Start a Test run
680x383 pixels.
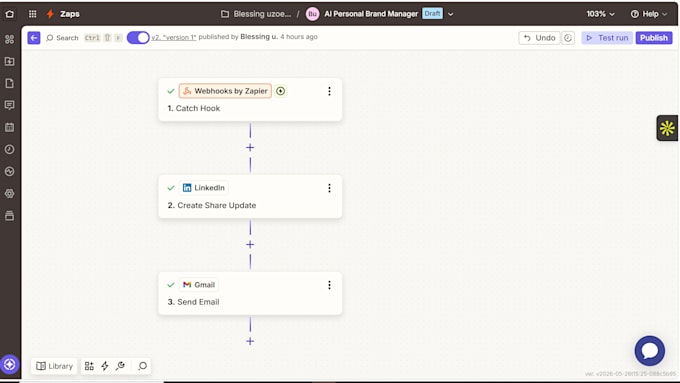[607, 38]
